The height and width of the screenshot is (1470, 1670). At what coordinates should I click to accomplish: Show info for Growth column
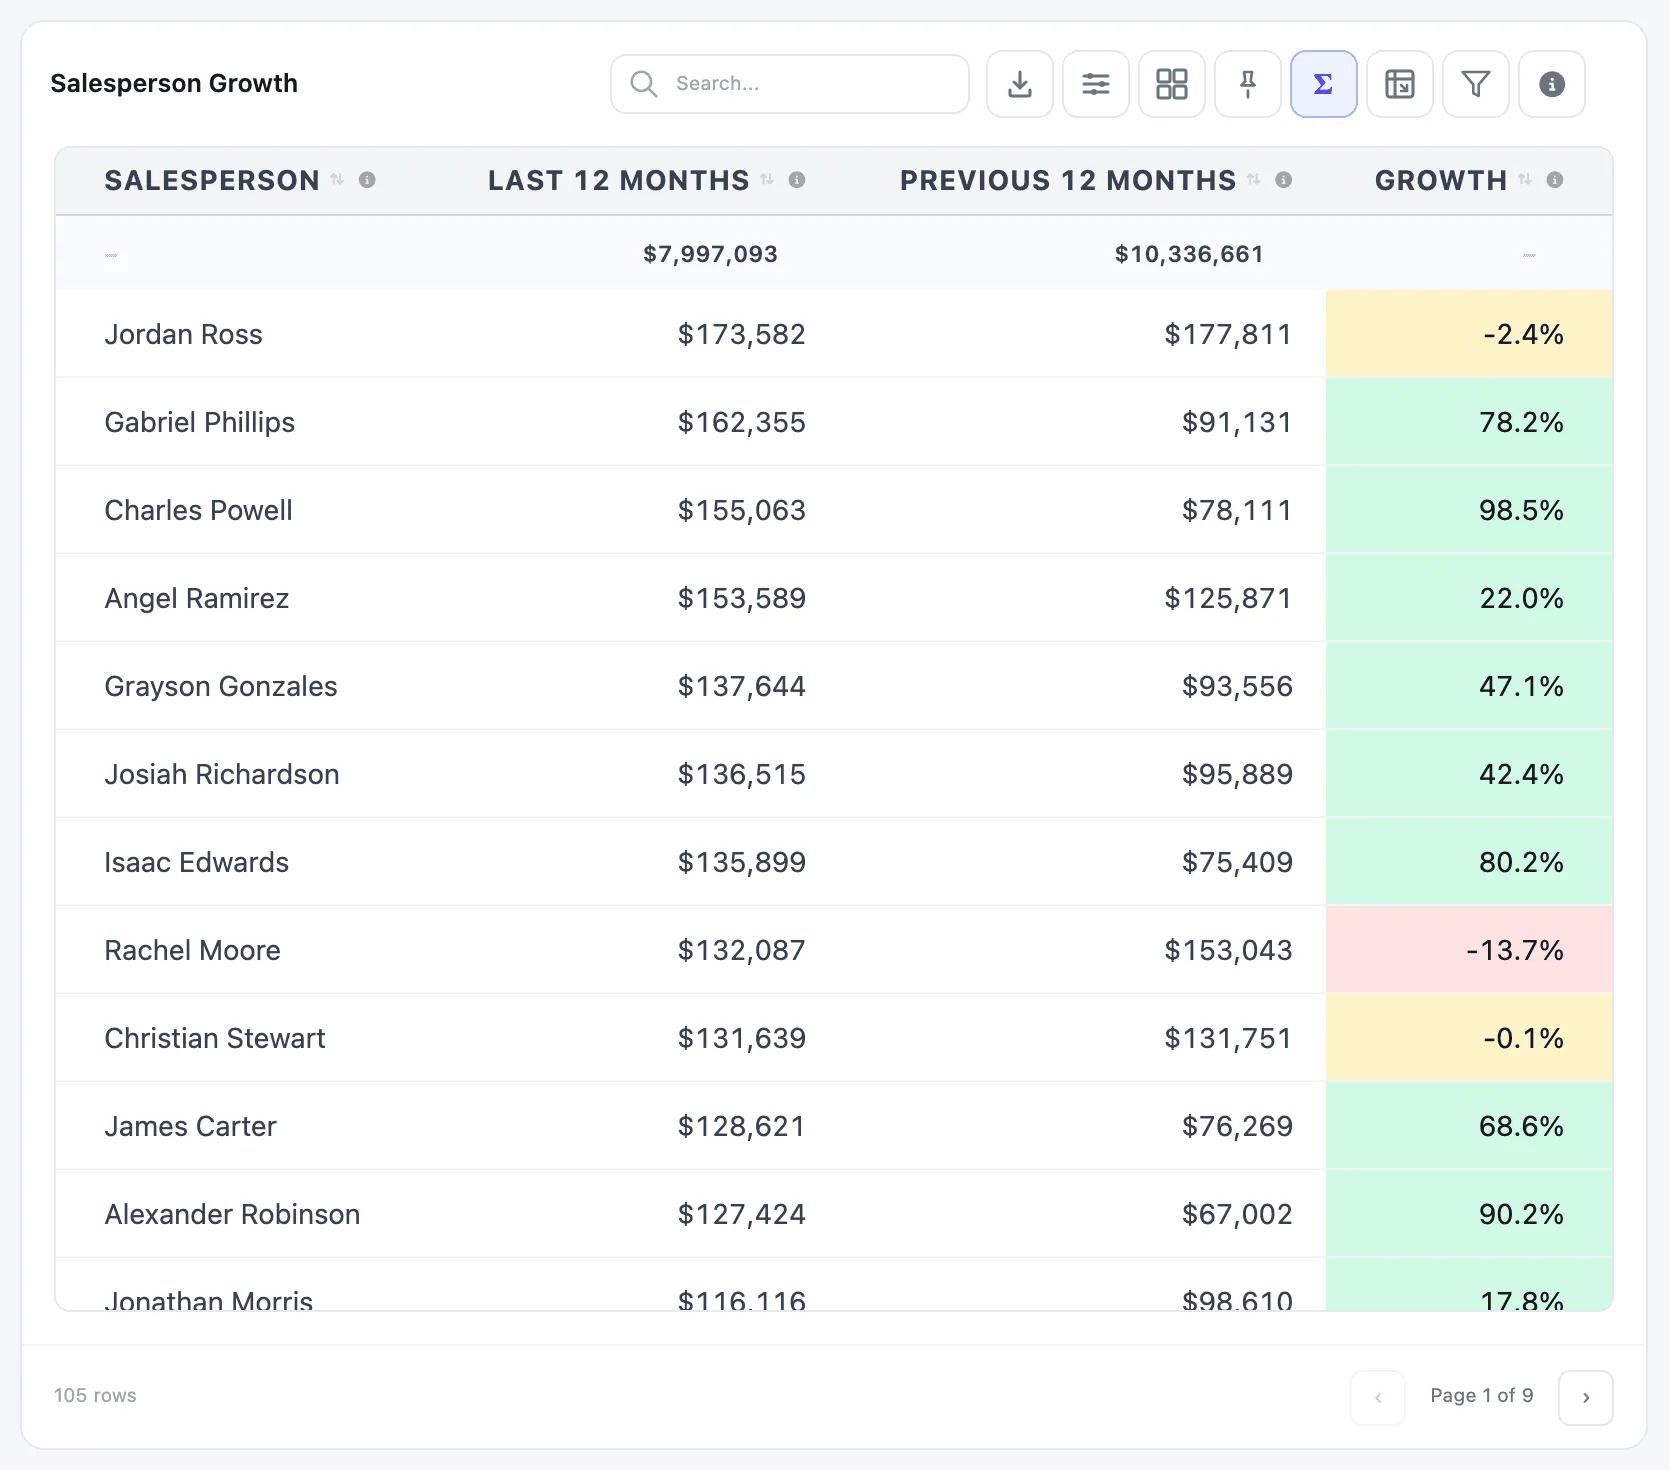click(x=1555, y=180)
